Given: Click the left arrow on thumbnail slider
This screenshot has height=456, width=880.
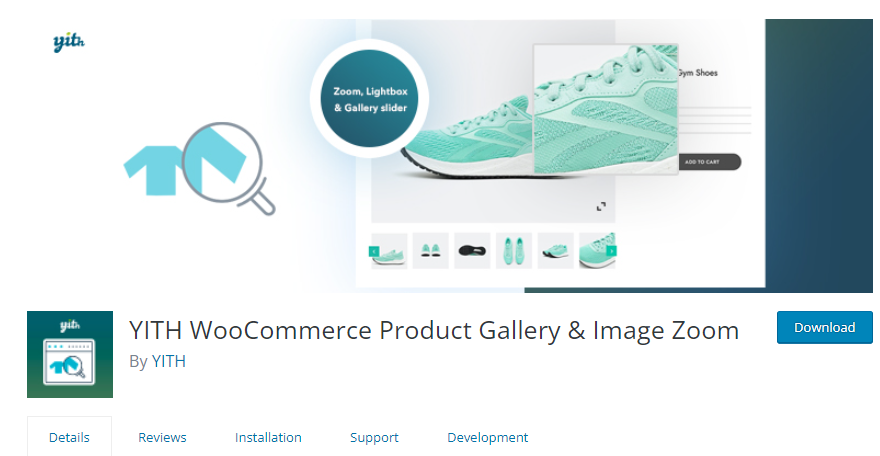Looking at the screenshot, I should 374,251.
